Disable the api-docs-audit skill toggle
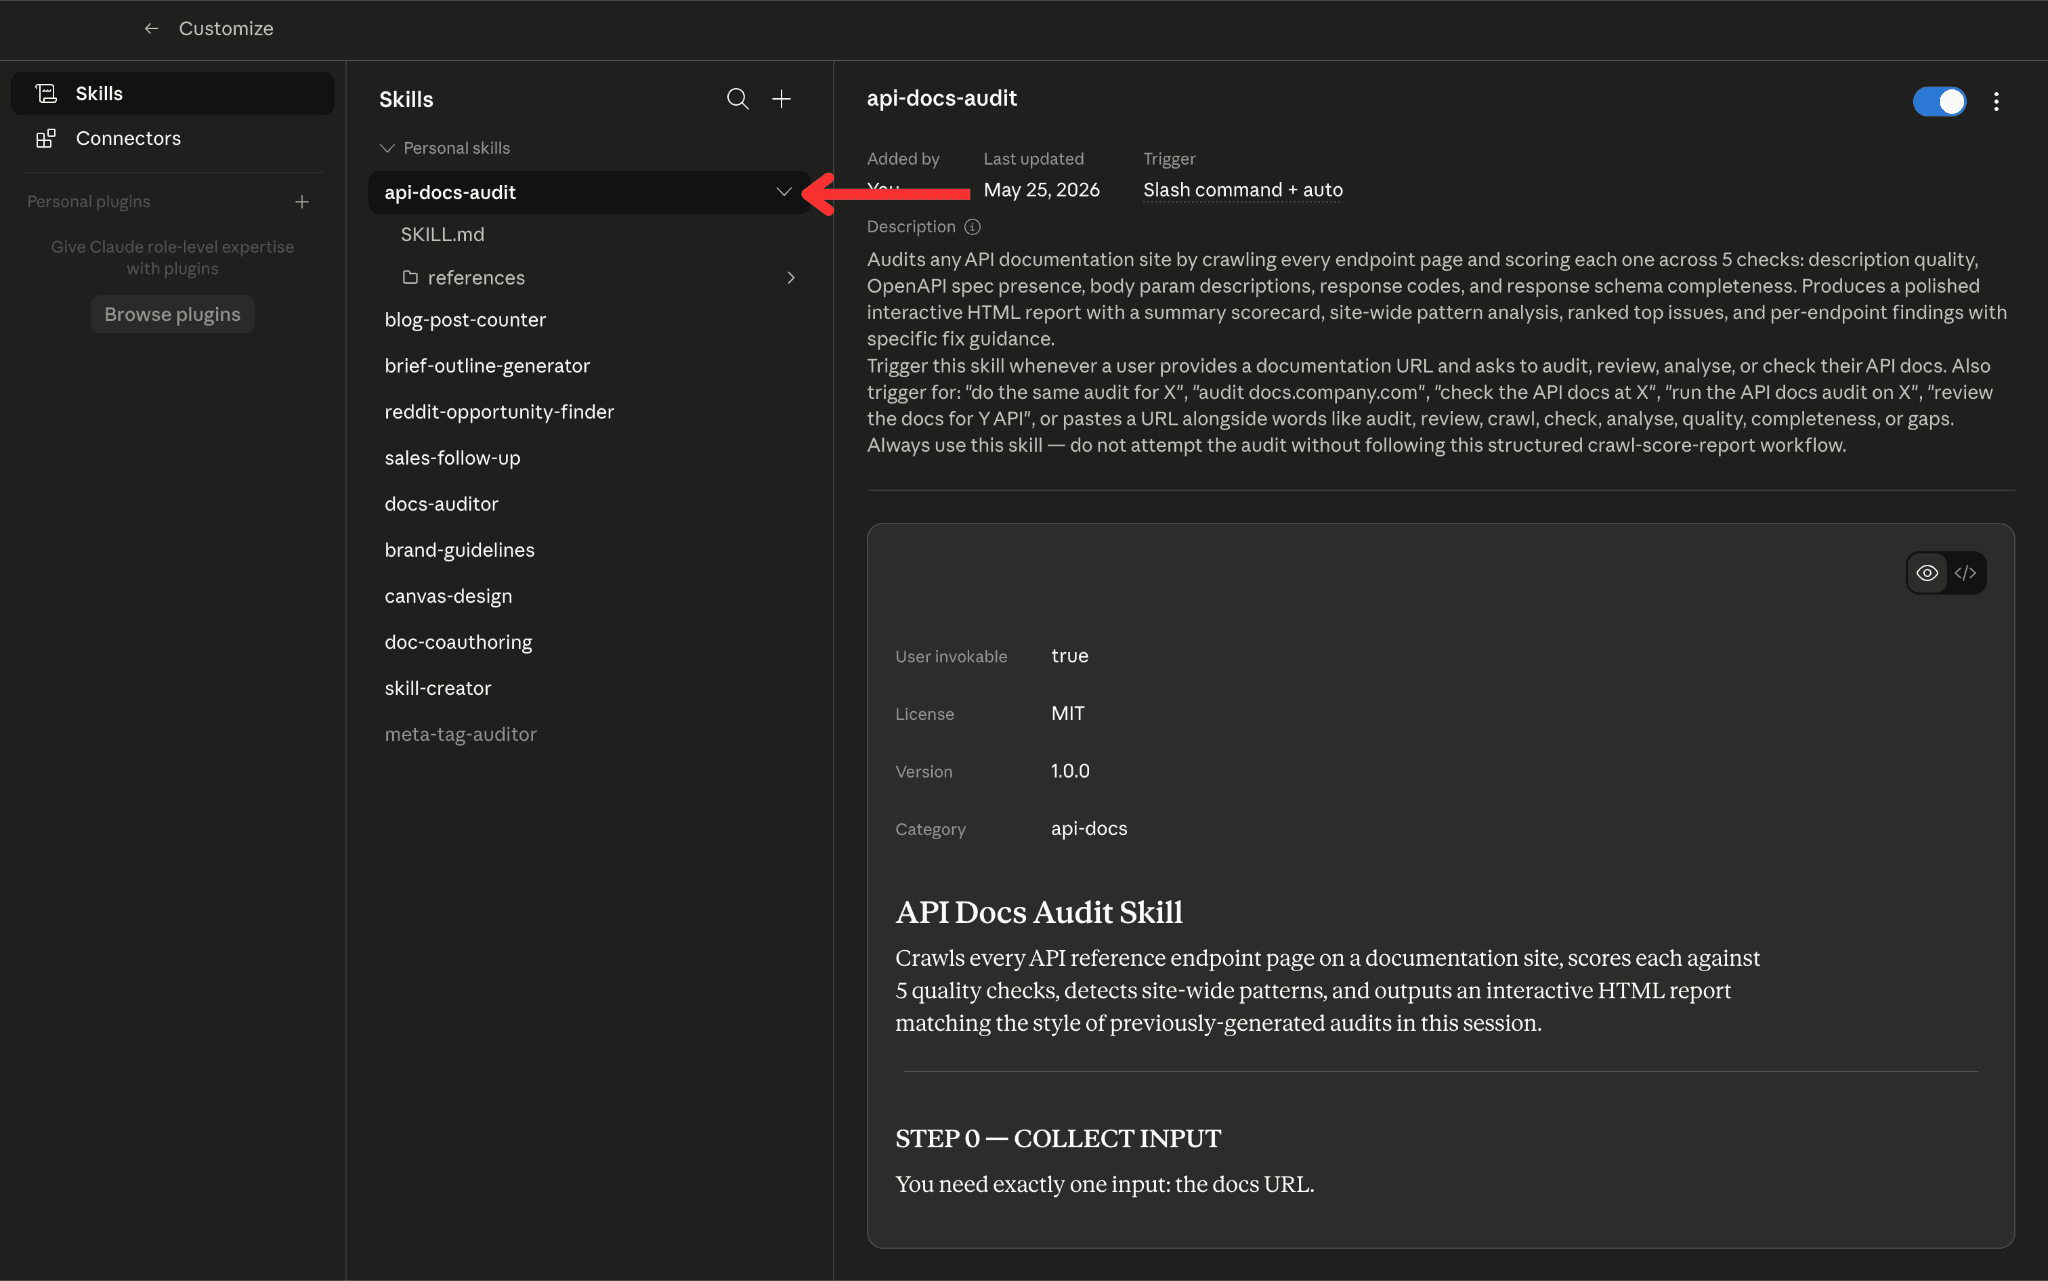The image size is (2048, 1281). [x=1939, y=101]
